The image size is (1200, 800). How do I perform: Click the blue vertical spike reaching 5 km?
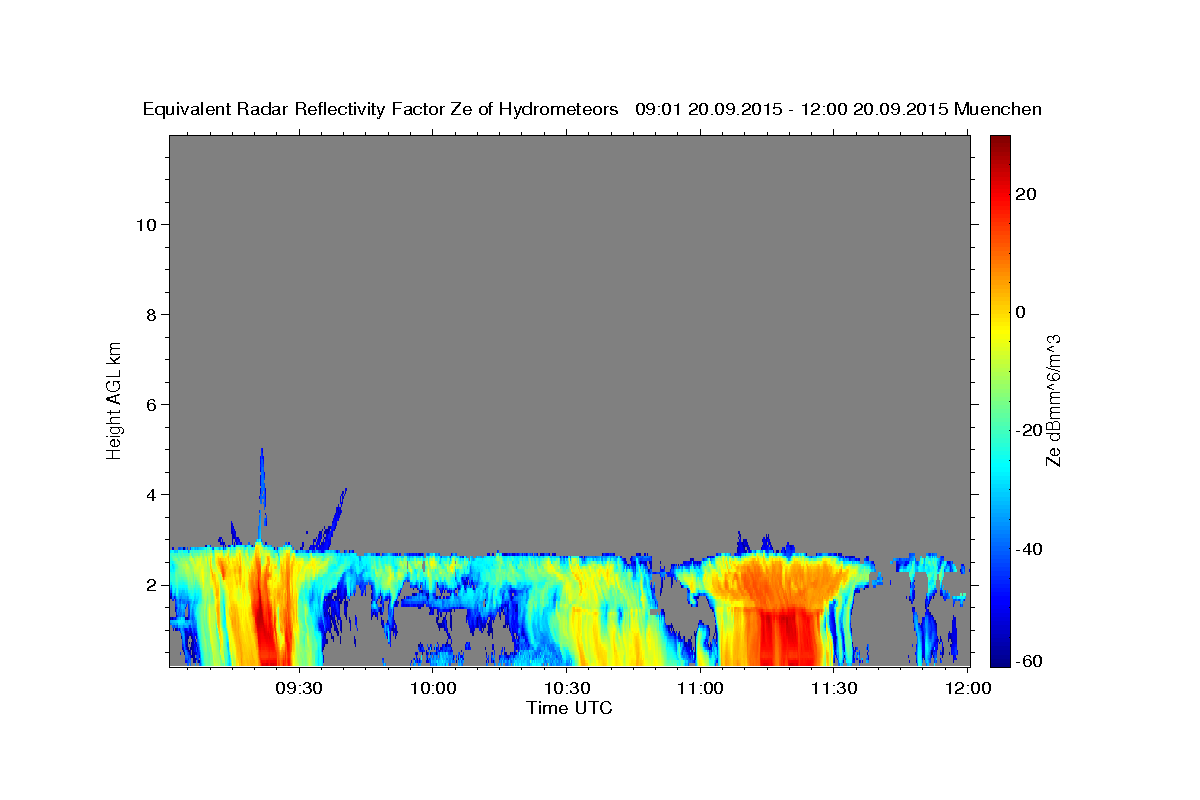click(x=262, y=495)
